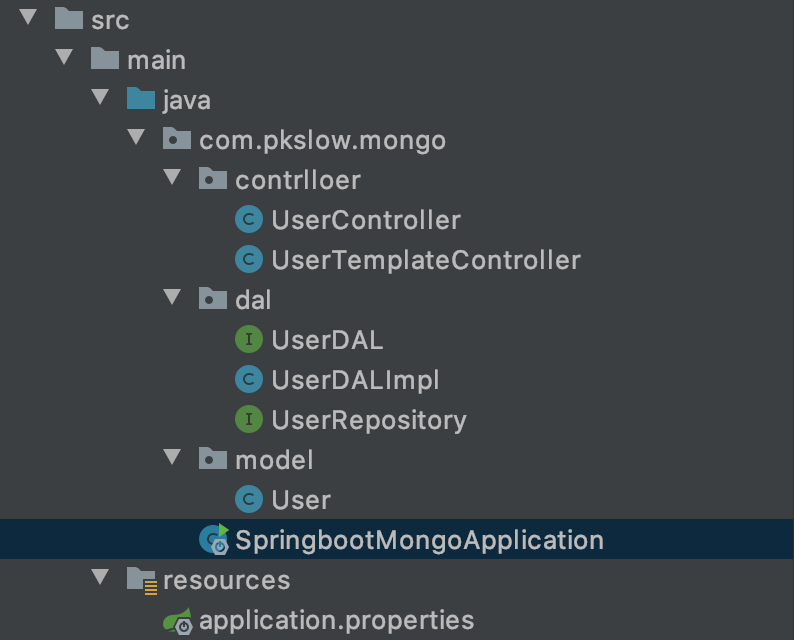This screenshot has width=794, height=640.
Task: Select the SpringbootMongoApplication file
Action: 419,540
